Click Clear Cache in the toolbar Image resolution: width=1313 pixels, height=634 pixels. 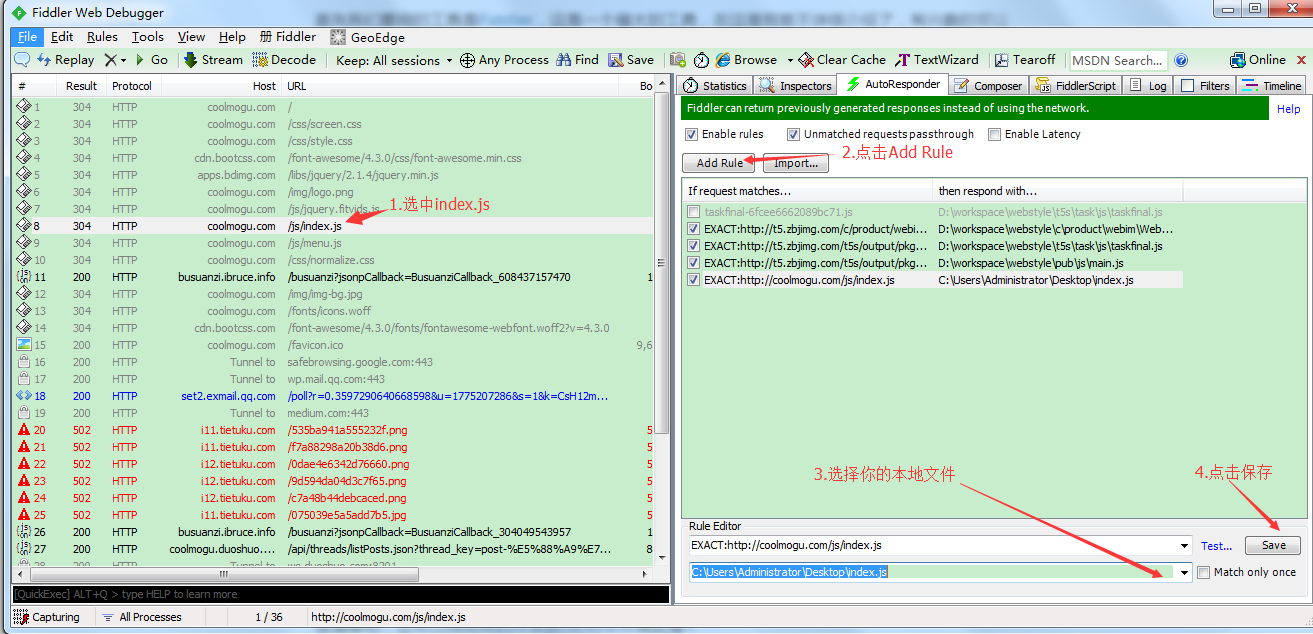(843, 60)
